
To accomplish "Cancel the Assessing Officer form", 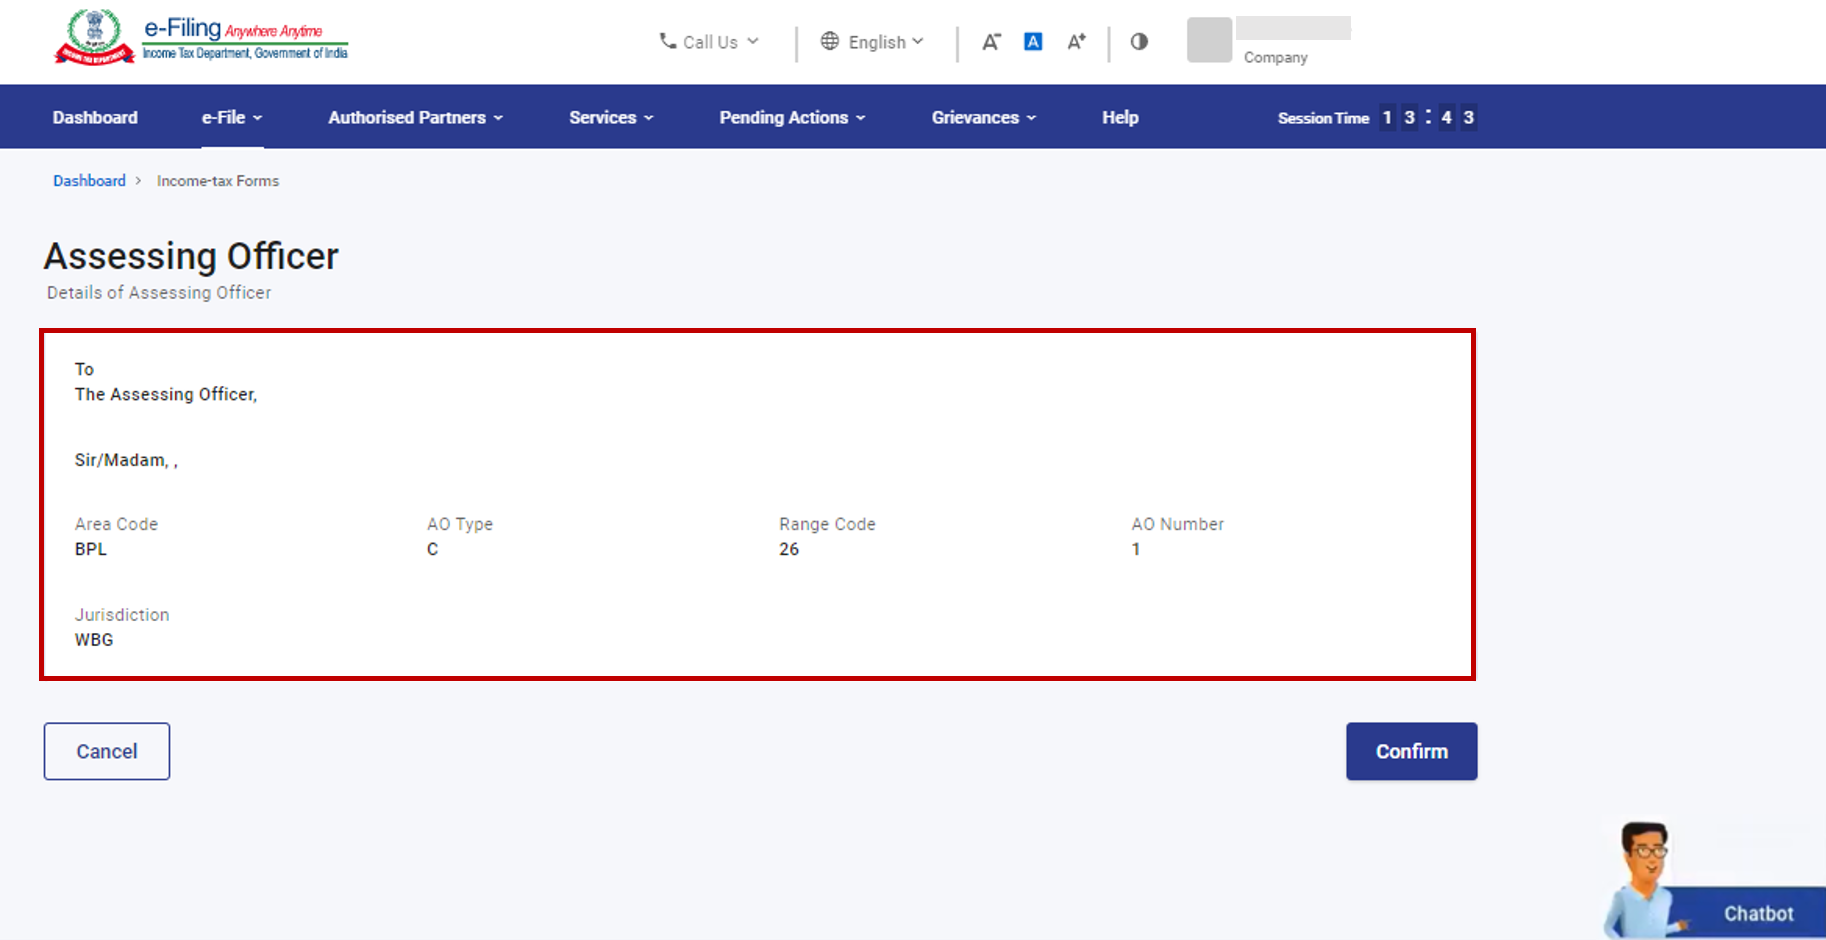I will pos(106,751).
